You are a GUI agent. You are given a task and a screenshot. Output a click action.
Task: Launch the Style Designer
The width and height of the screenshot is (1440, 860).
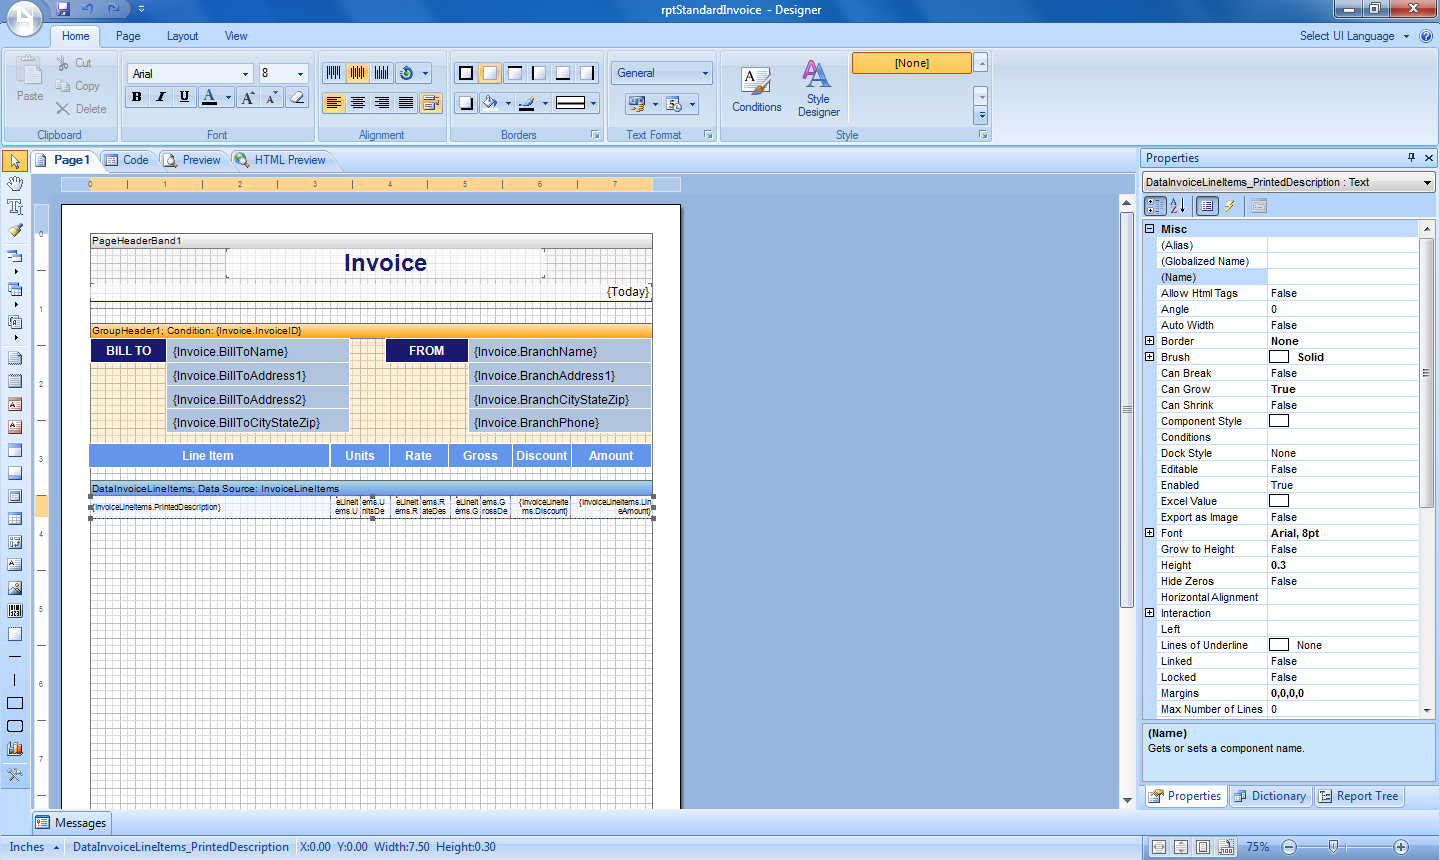[x=818, y=88]
